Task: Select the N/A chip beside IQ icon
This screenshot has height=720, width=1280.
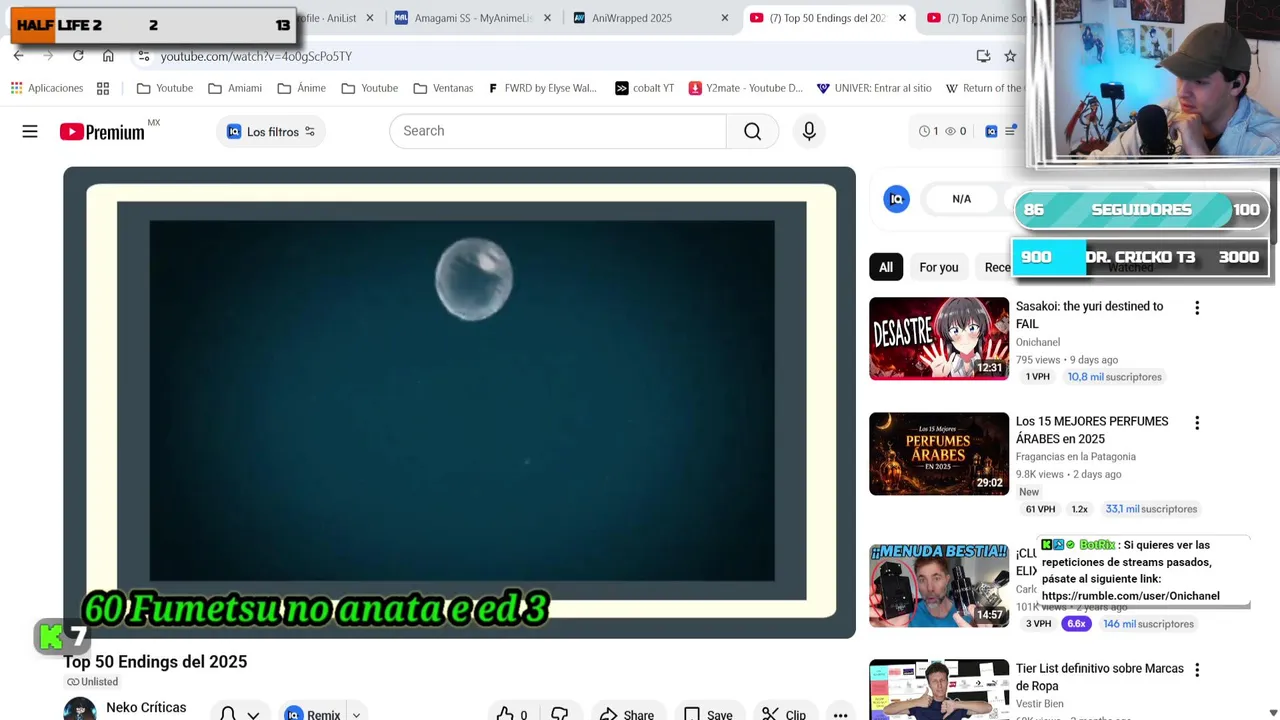Action: point(961,199)
